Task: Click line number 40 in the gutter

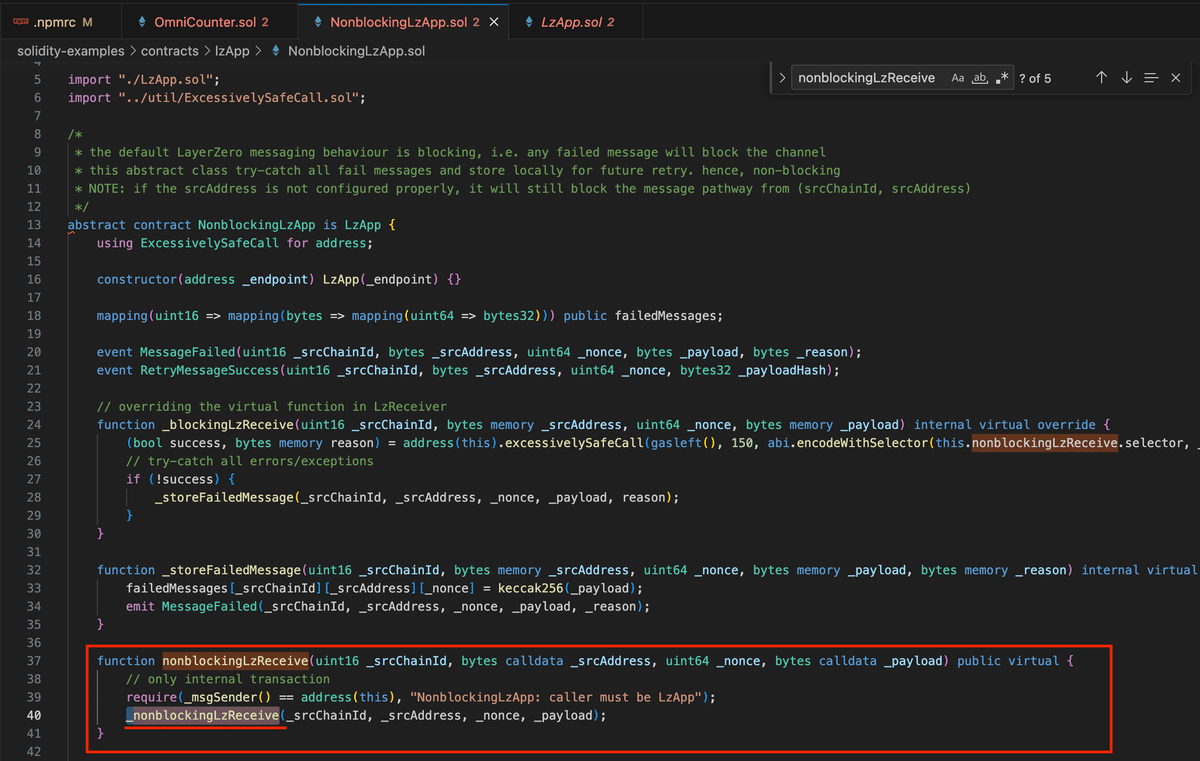Action: pyautogui.click(x=35, y=716)
